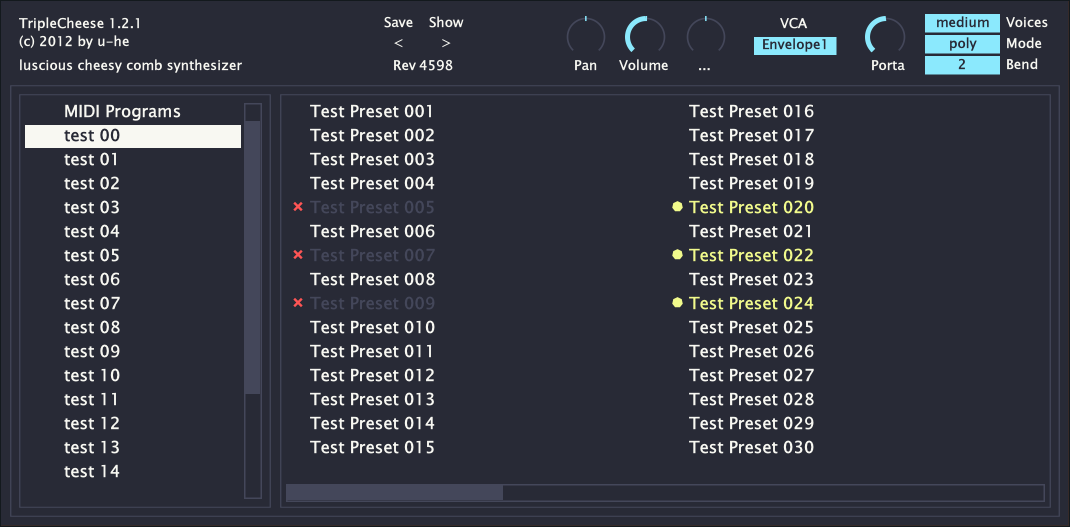This screenshot has width=1070, height=527.
Task: Open the Mode selector set to poly
Action: pos(962,44)
